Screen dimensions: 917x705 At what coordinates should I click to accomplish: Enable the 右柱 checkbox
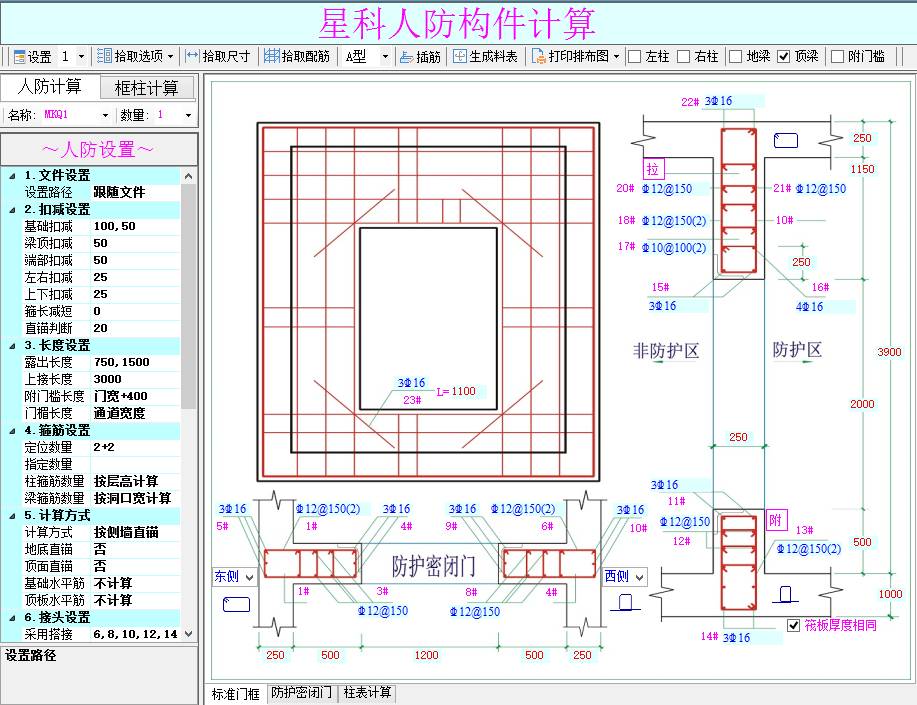point(684,57)
